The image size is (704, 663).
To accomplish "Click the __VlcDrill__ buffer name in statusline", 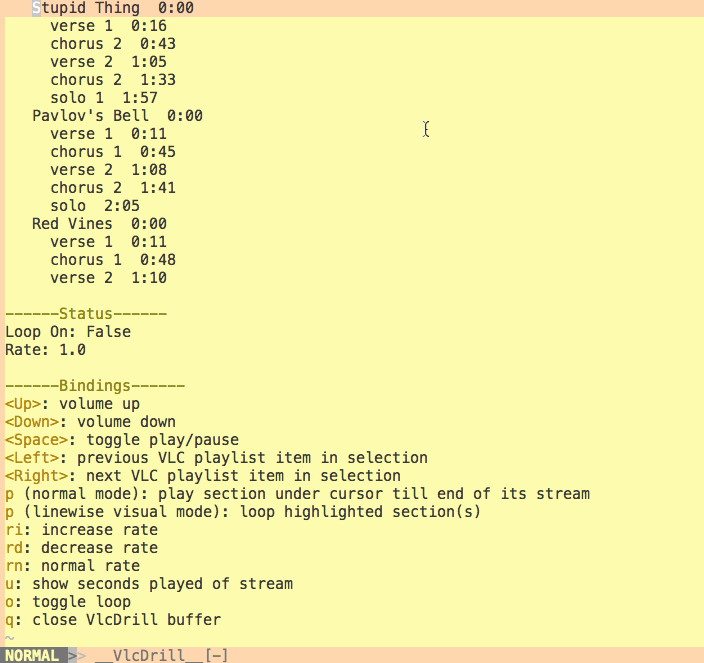I will pyautogui.click(x=149, y=655).
